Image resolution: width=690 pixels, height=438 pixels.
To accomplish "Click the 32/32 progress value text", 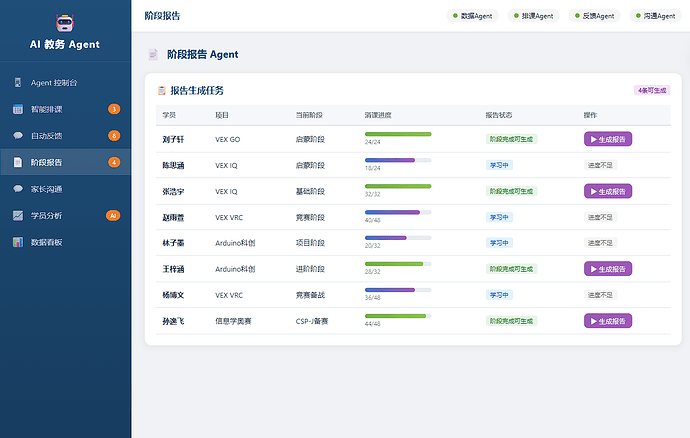I will (372, 194).
